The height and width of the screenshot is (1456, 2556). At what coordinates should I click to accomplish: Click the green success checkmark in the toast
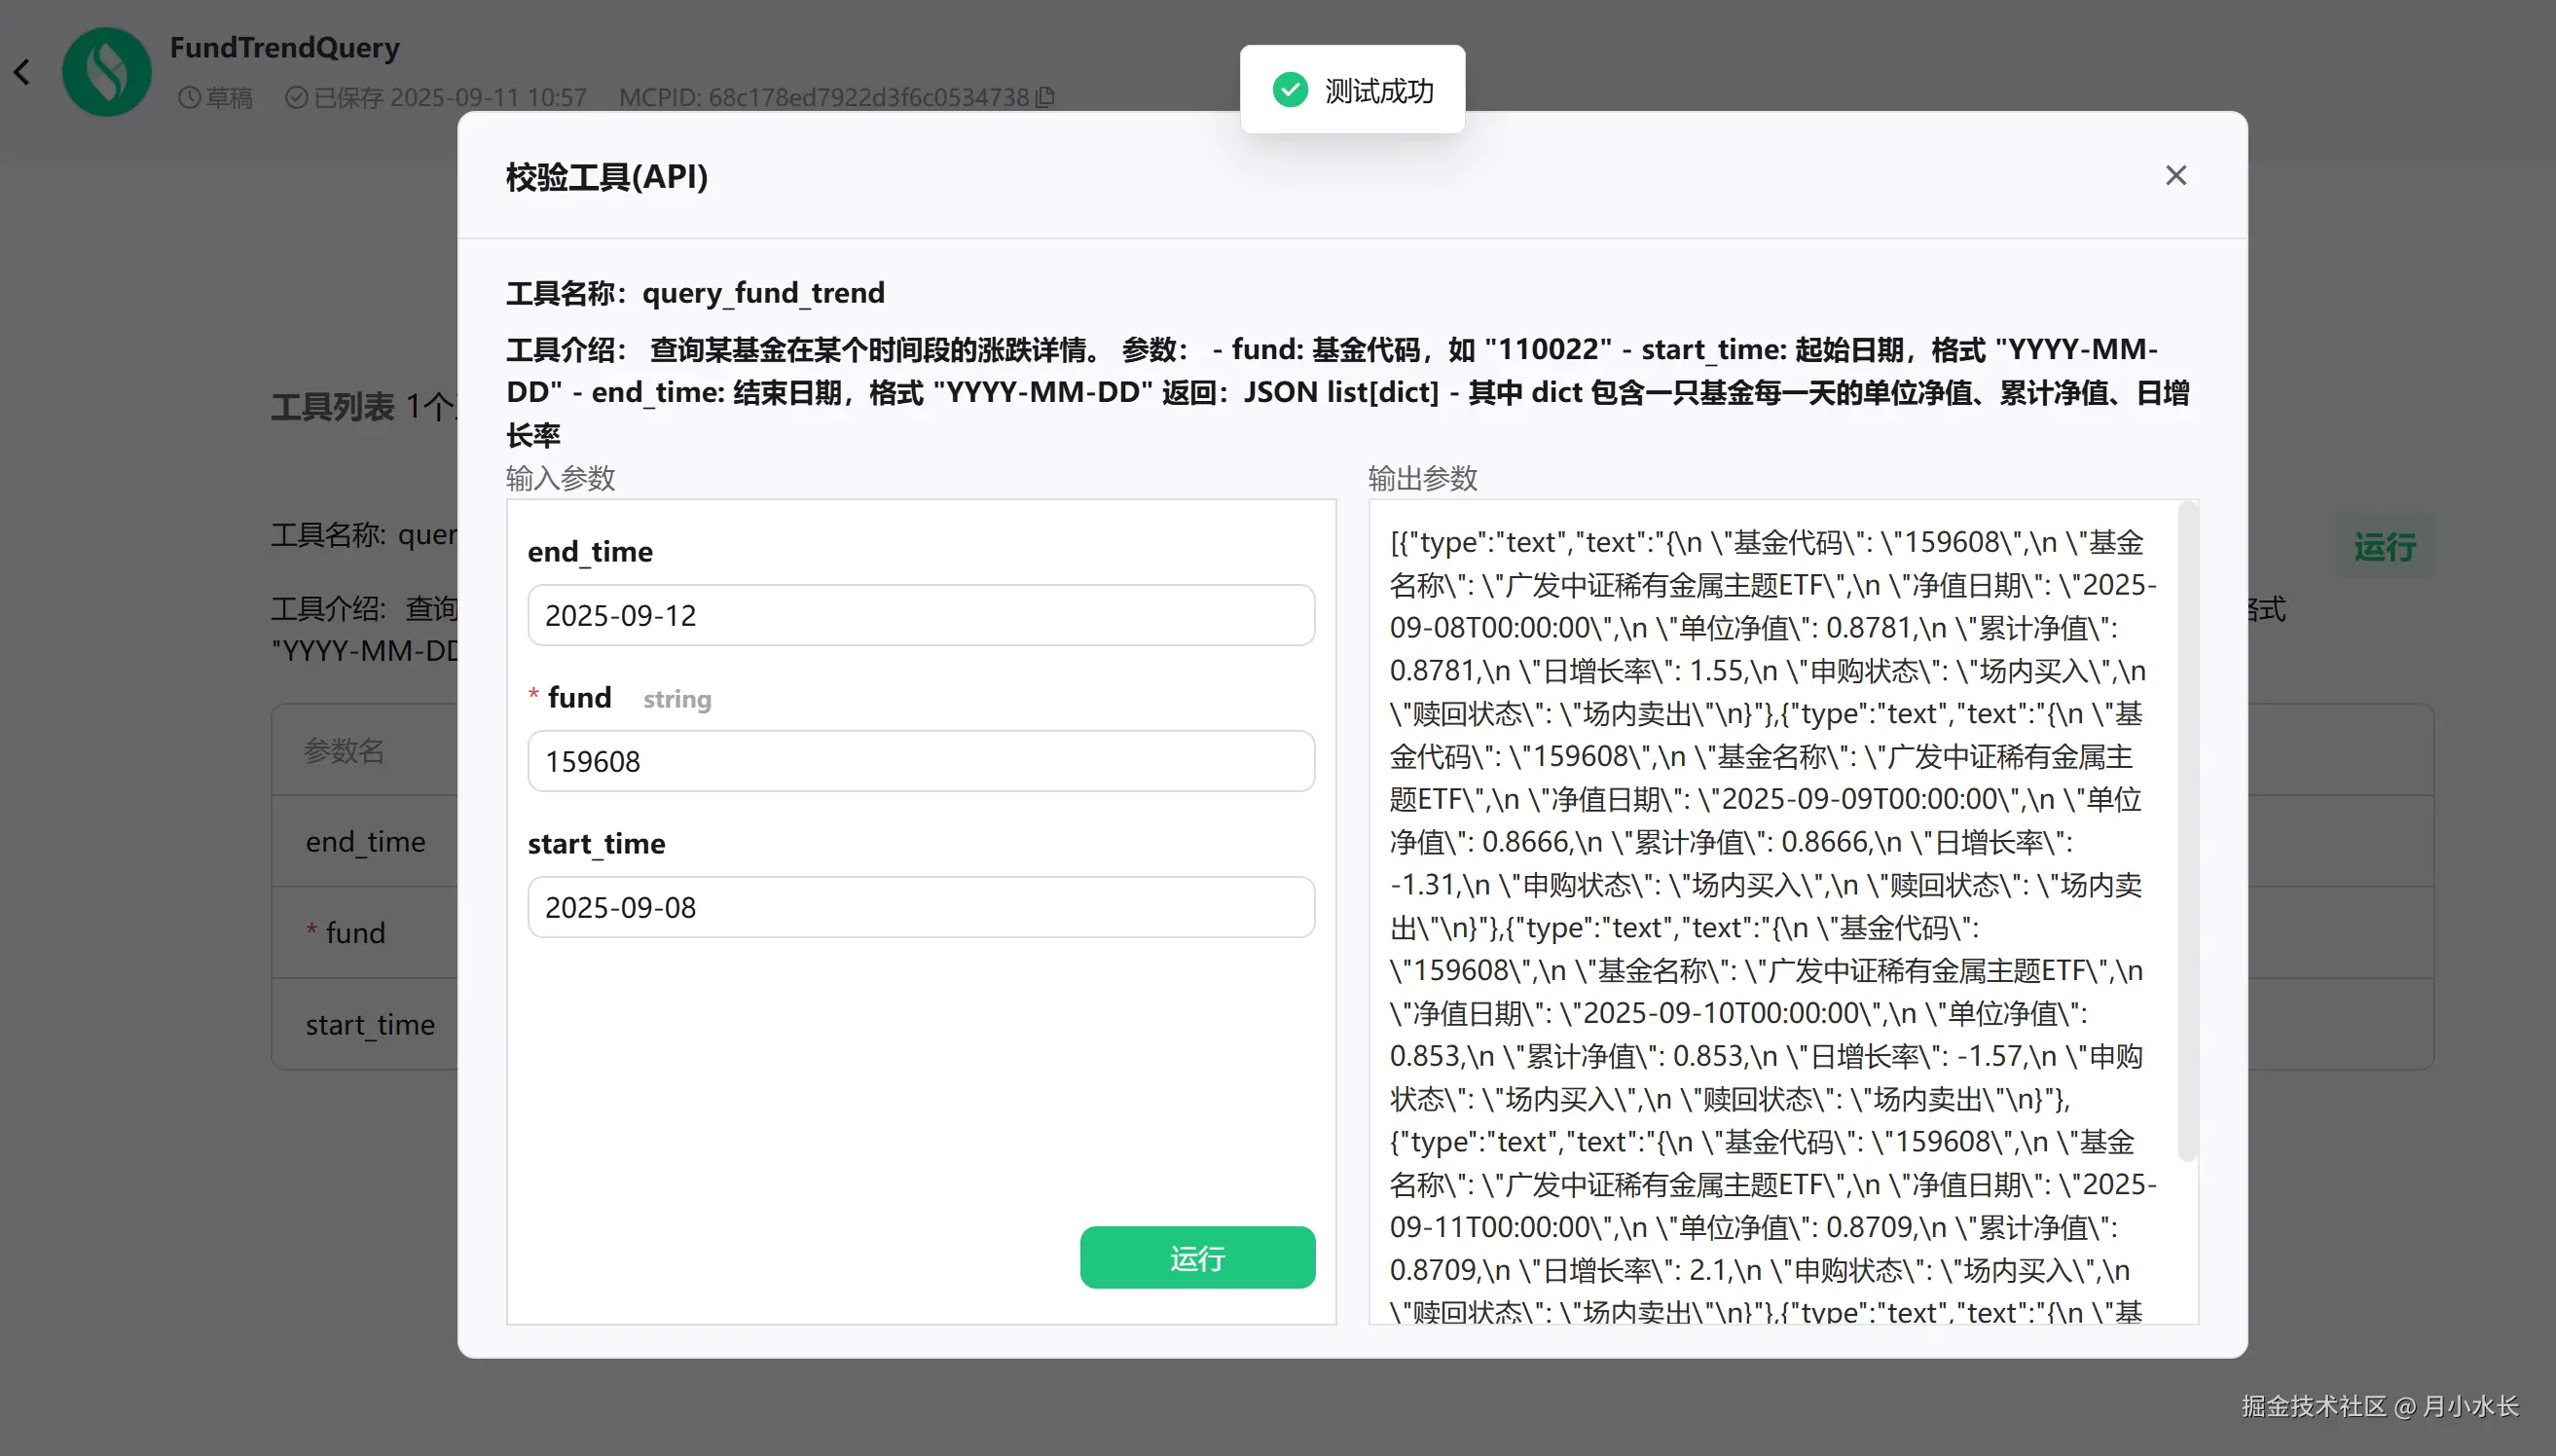click(1290, 89)
